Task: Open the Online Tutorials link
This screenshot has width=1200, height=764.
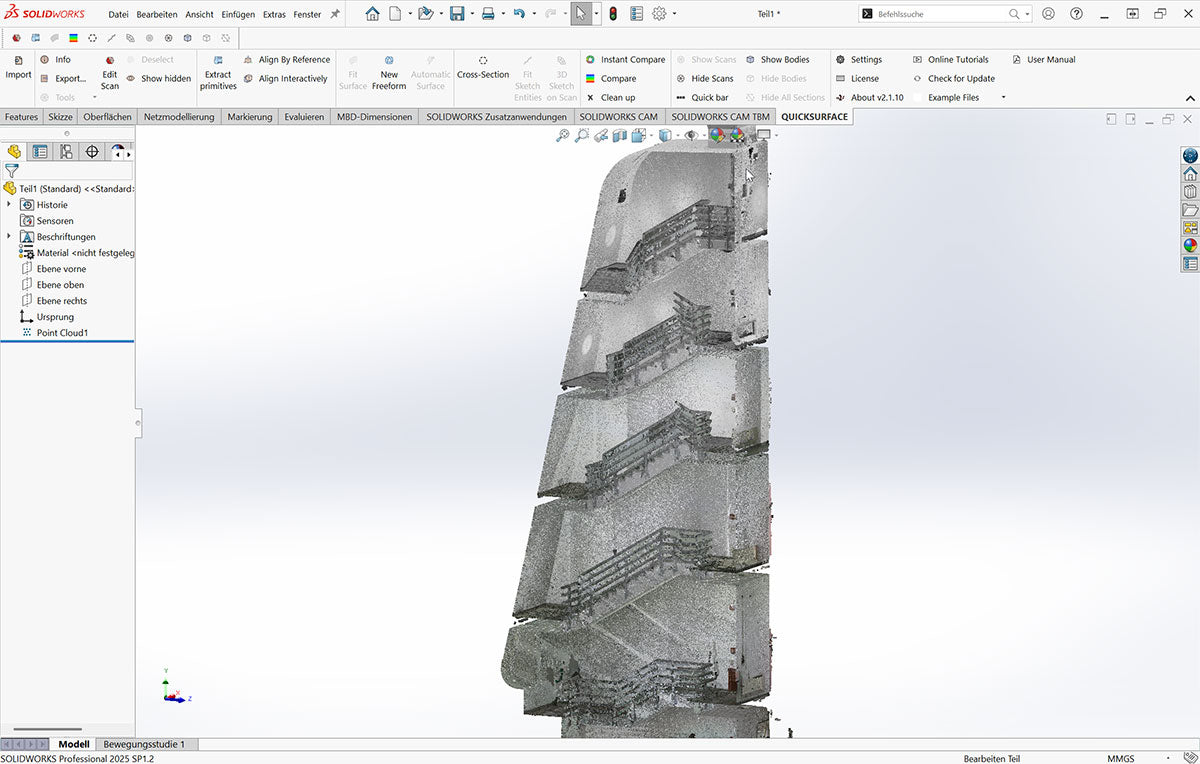Action: pos(957,59)
